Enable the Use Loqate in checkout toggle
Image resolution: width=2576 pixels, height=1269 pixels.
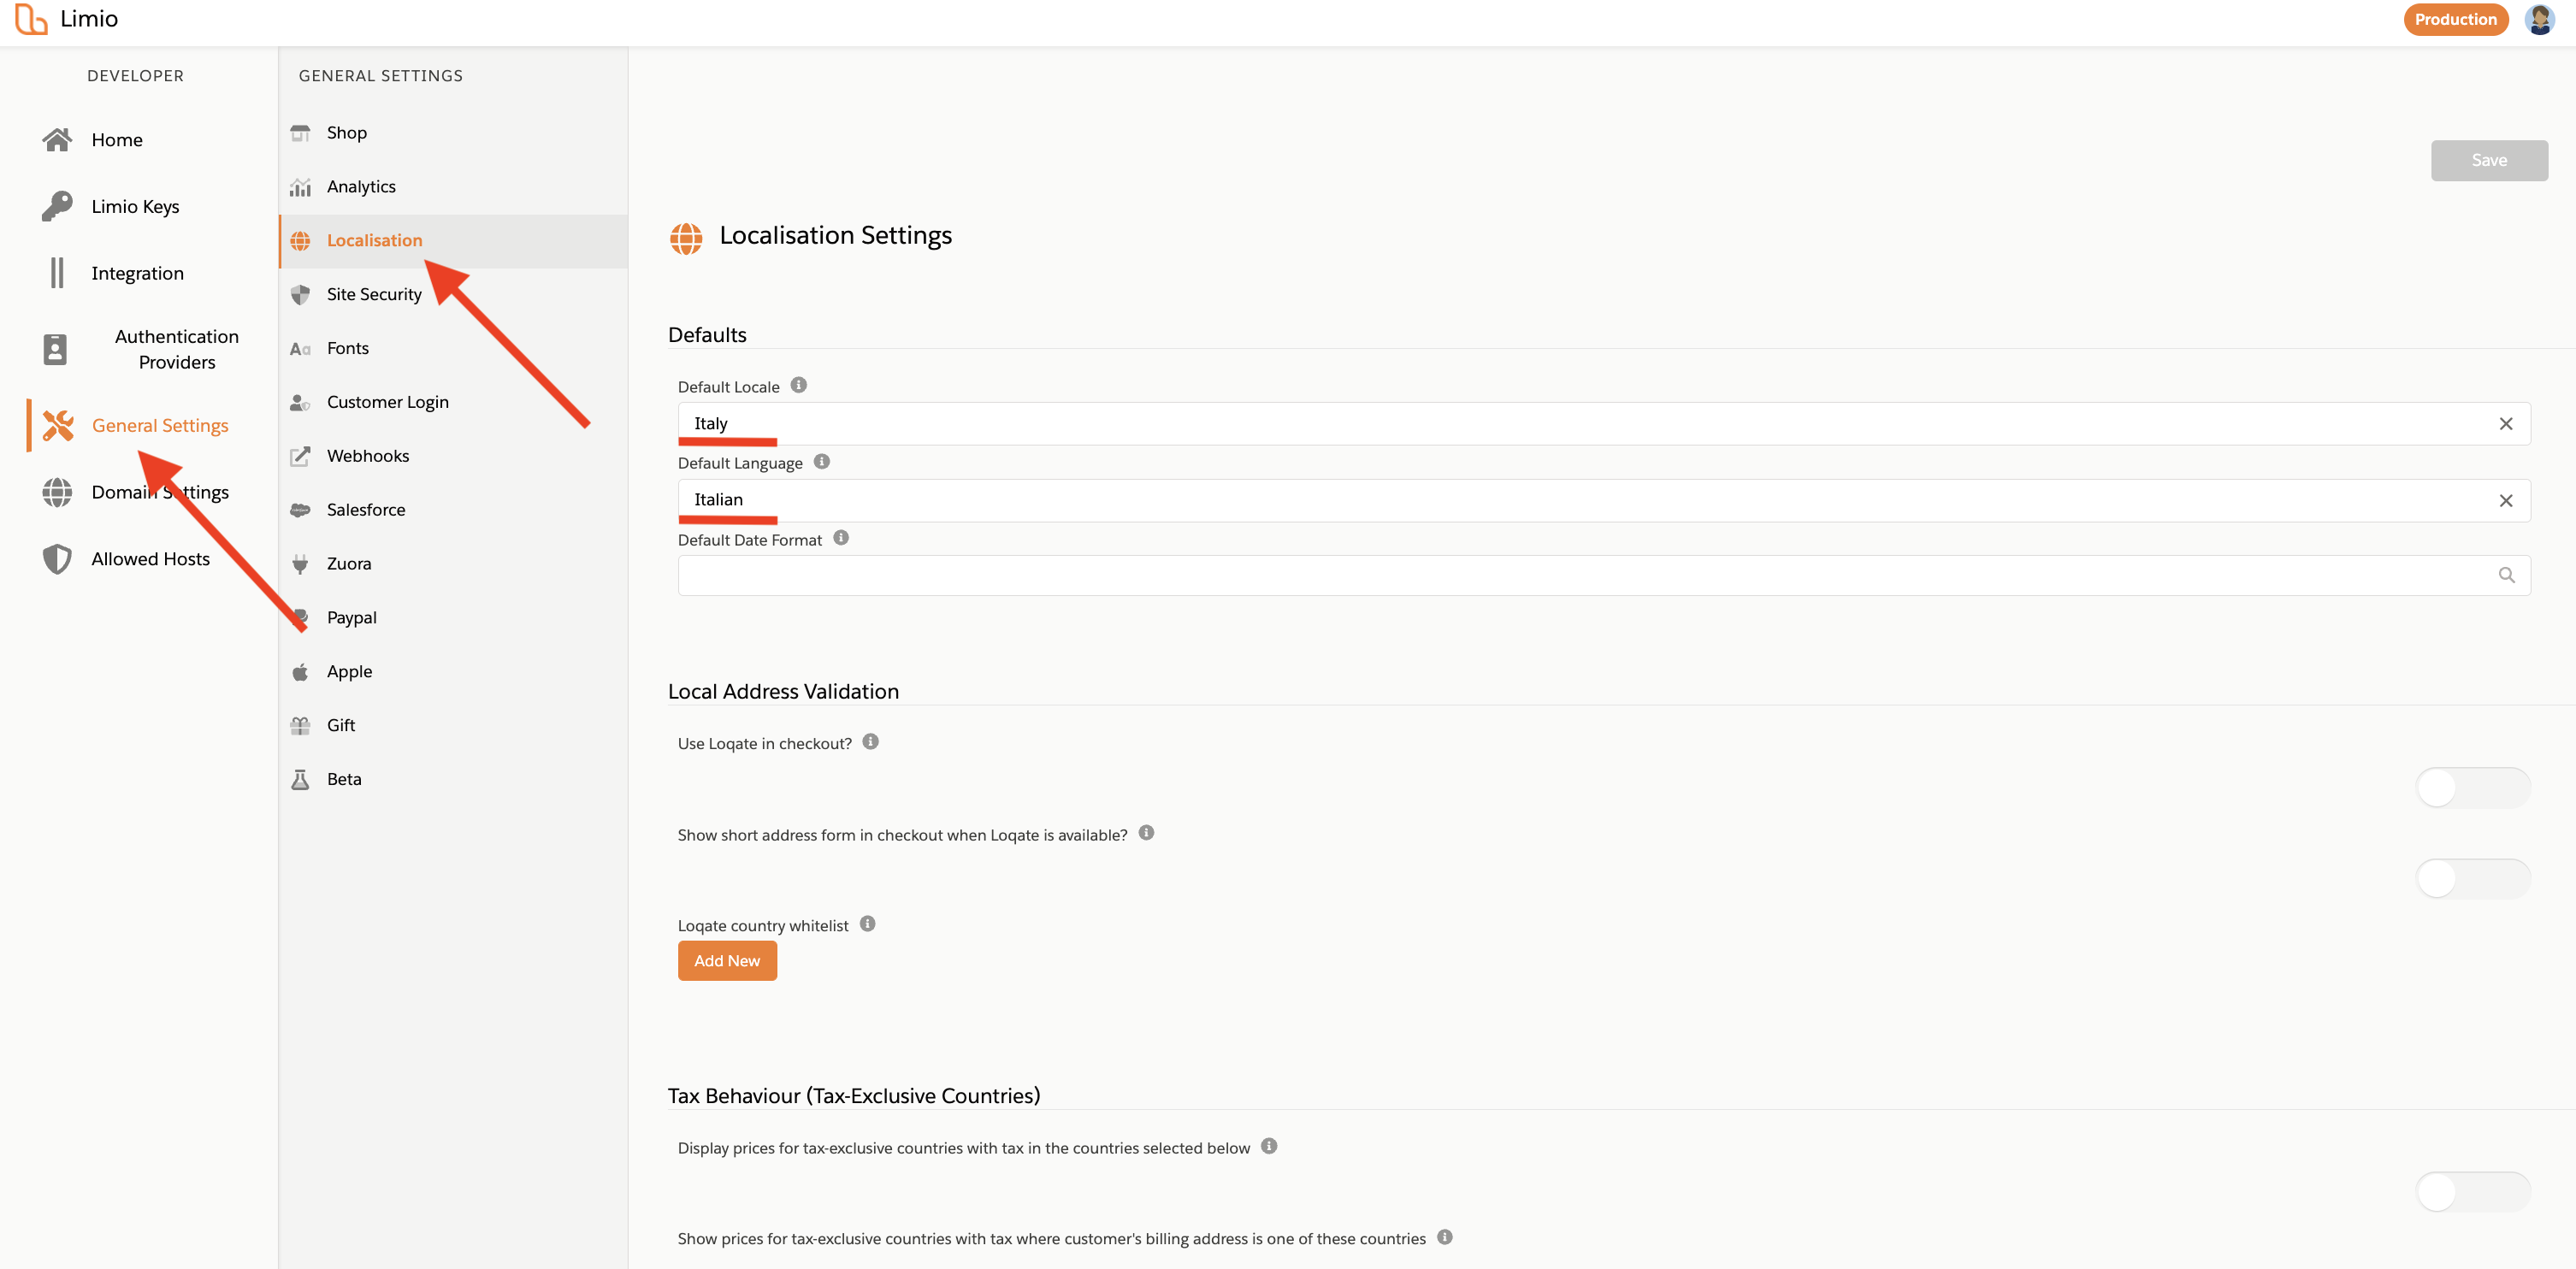2472,788
